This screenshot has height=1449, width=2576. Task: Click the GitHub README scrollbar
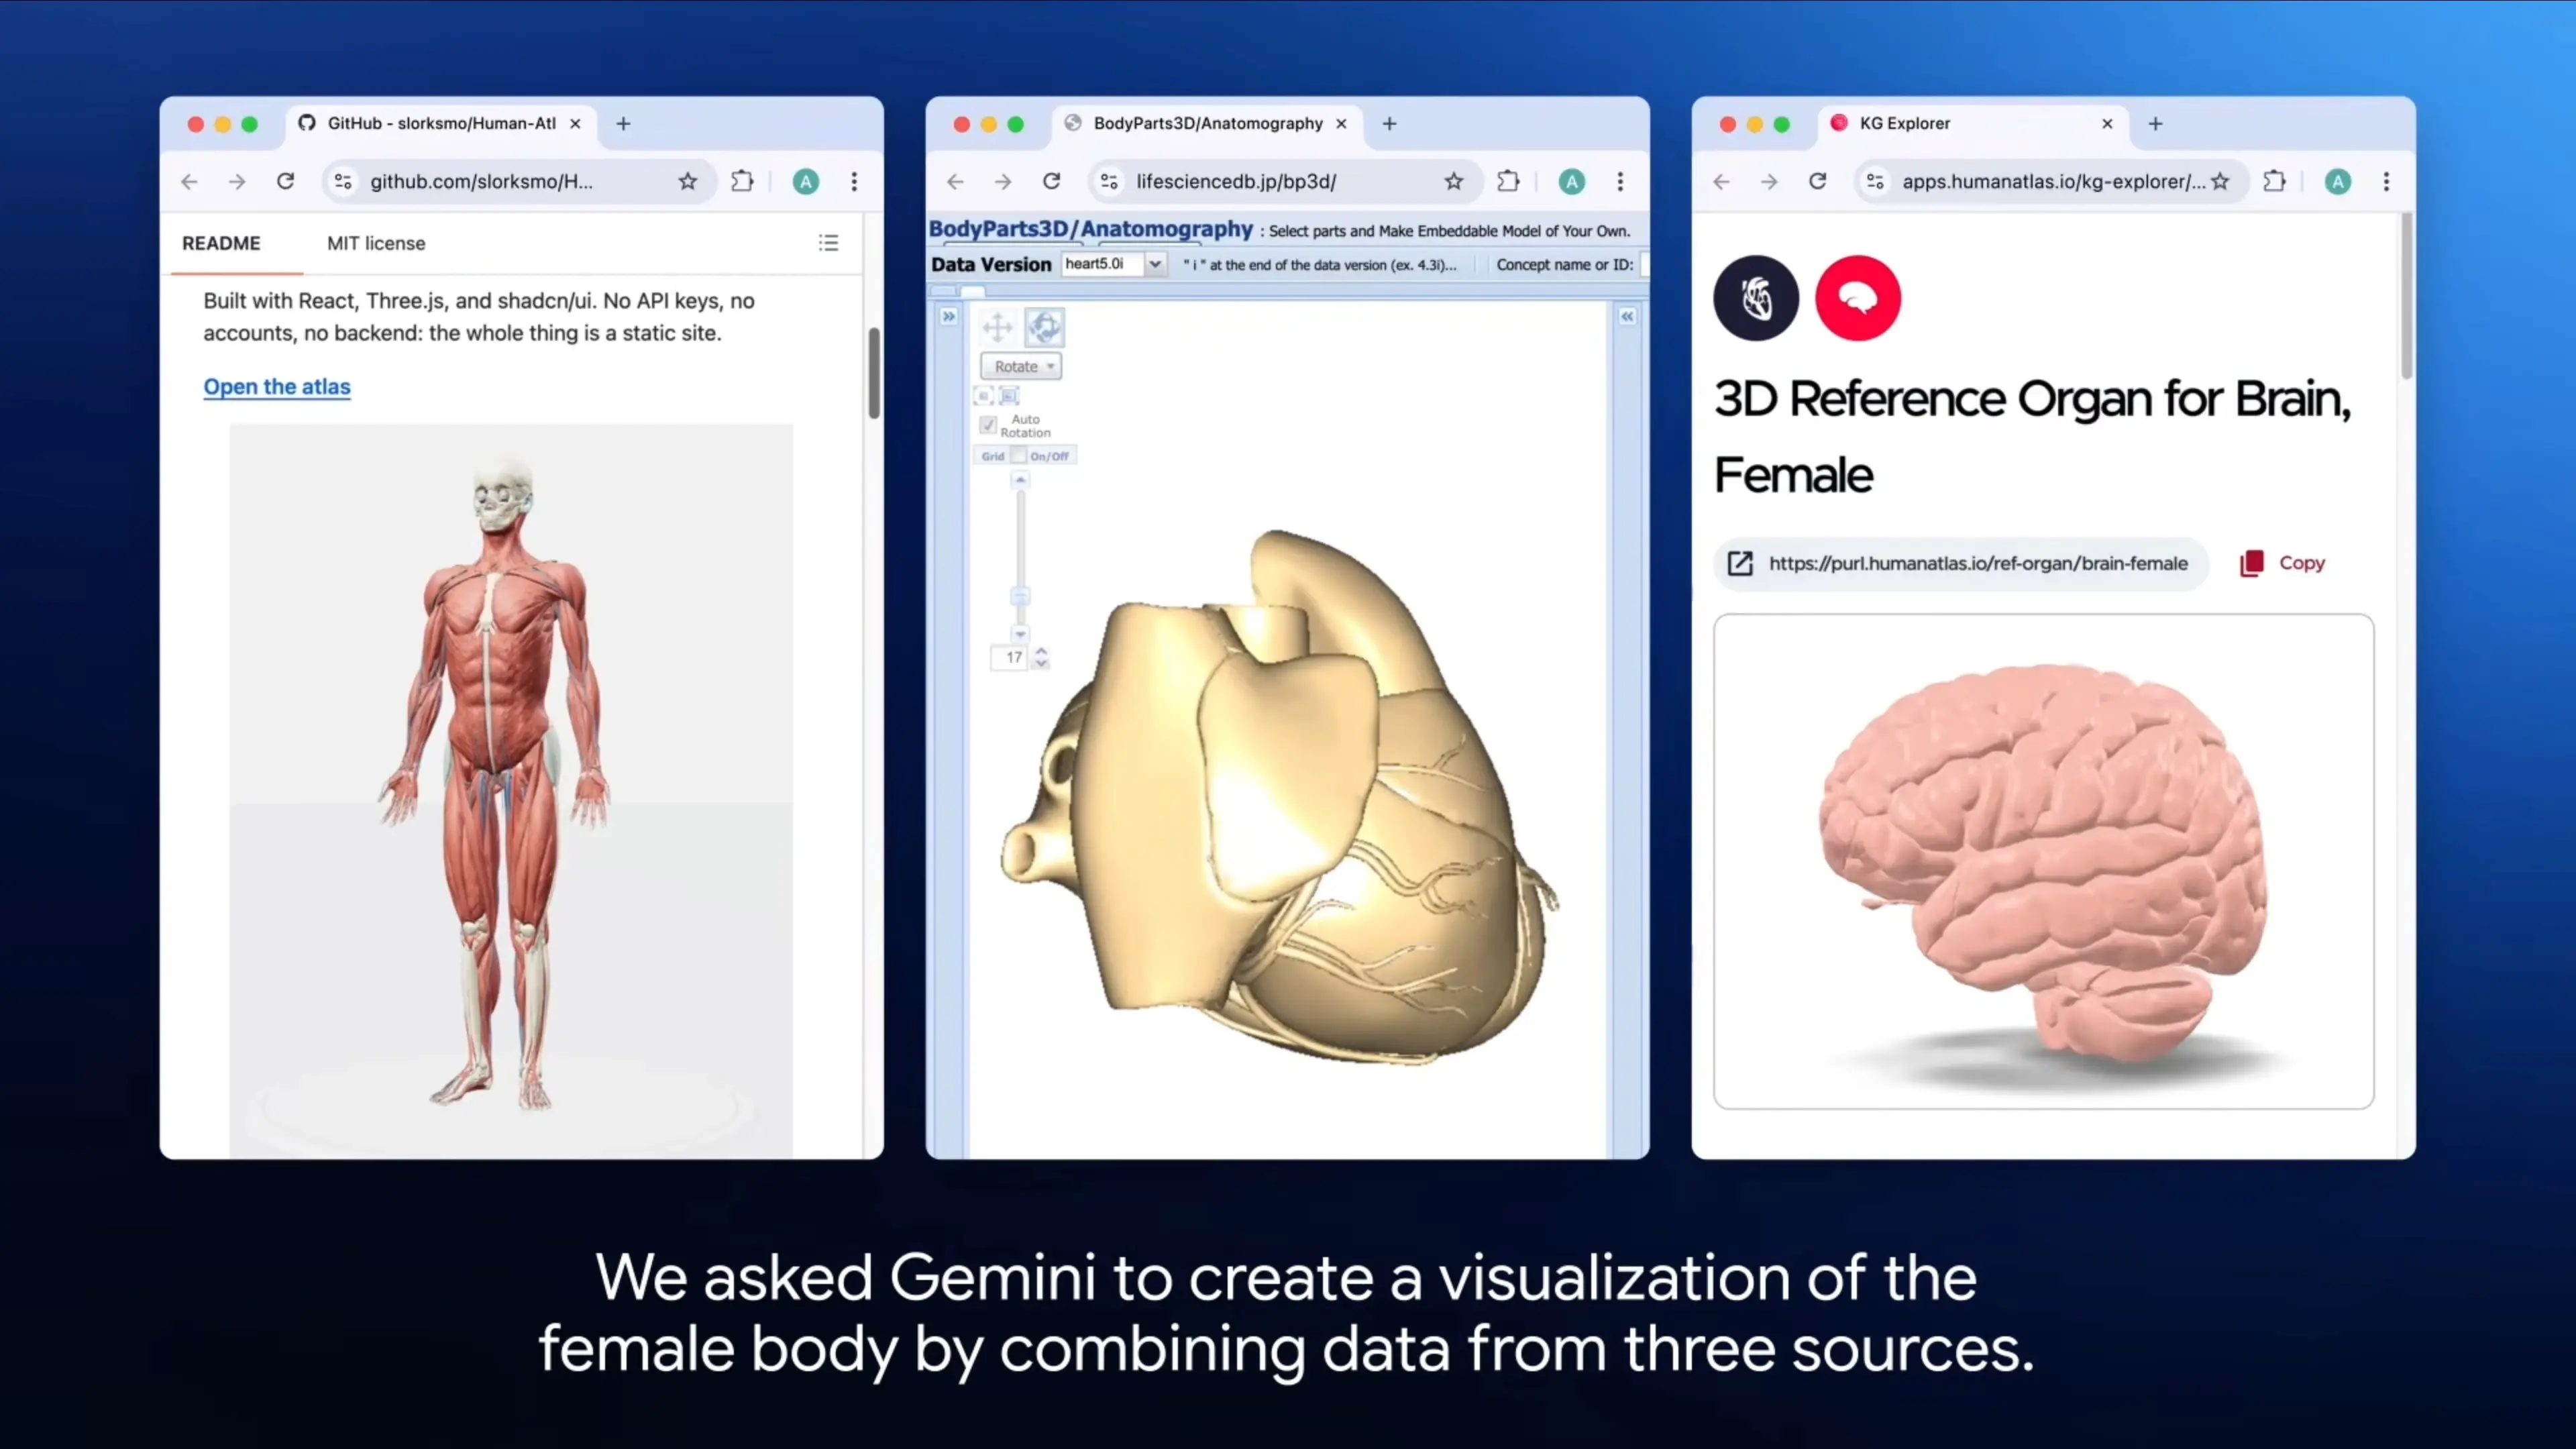coord(874,372)
